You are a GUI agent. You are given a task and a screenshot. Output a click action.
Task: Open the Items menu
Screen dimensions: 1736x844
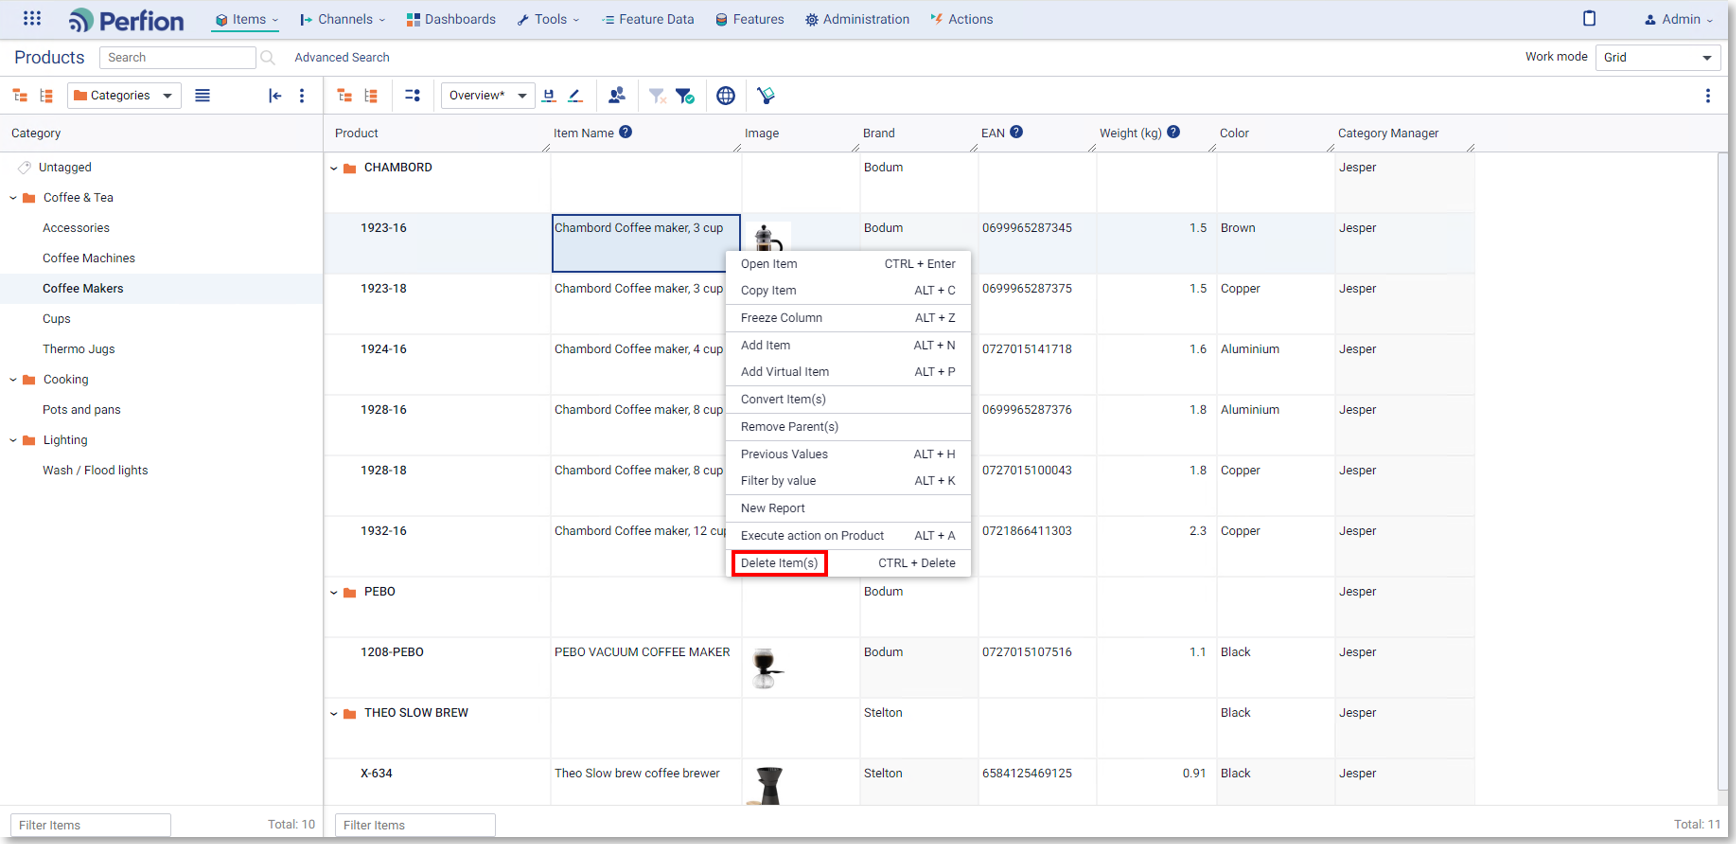[x=247, y=20]
